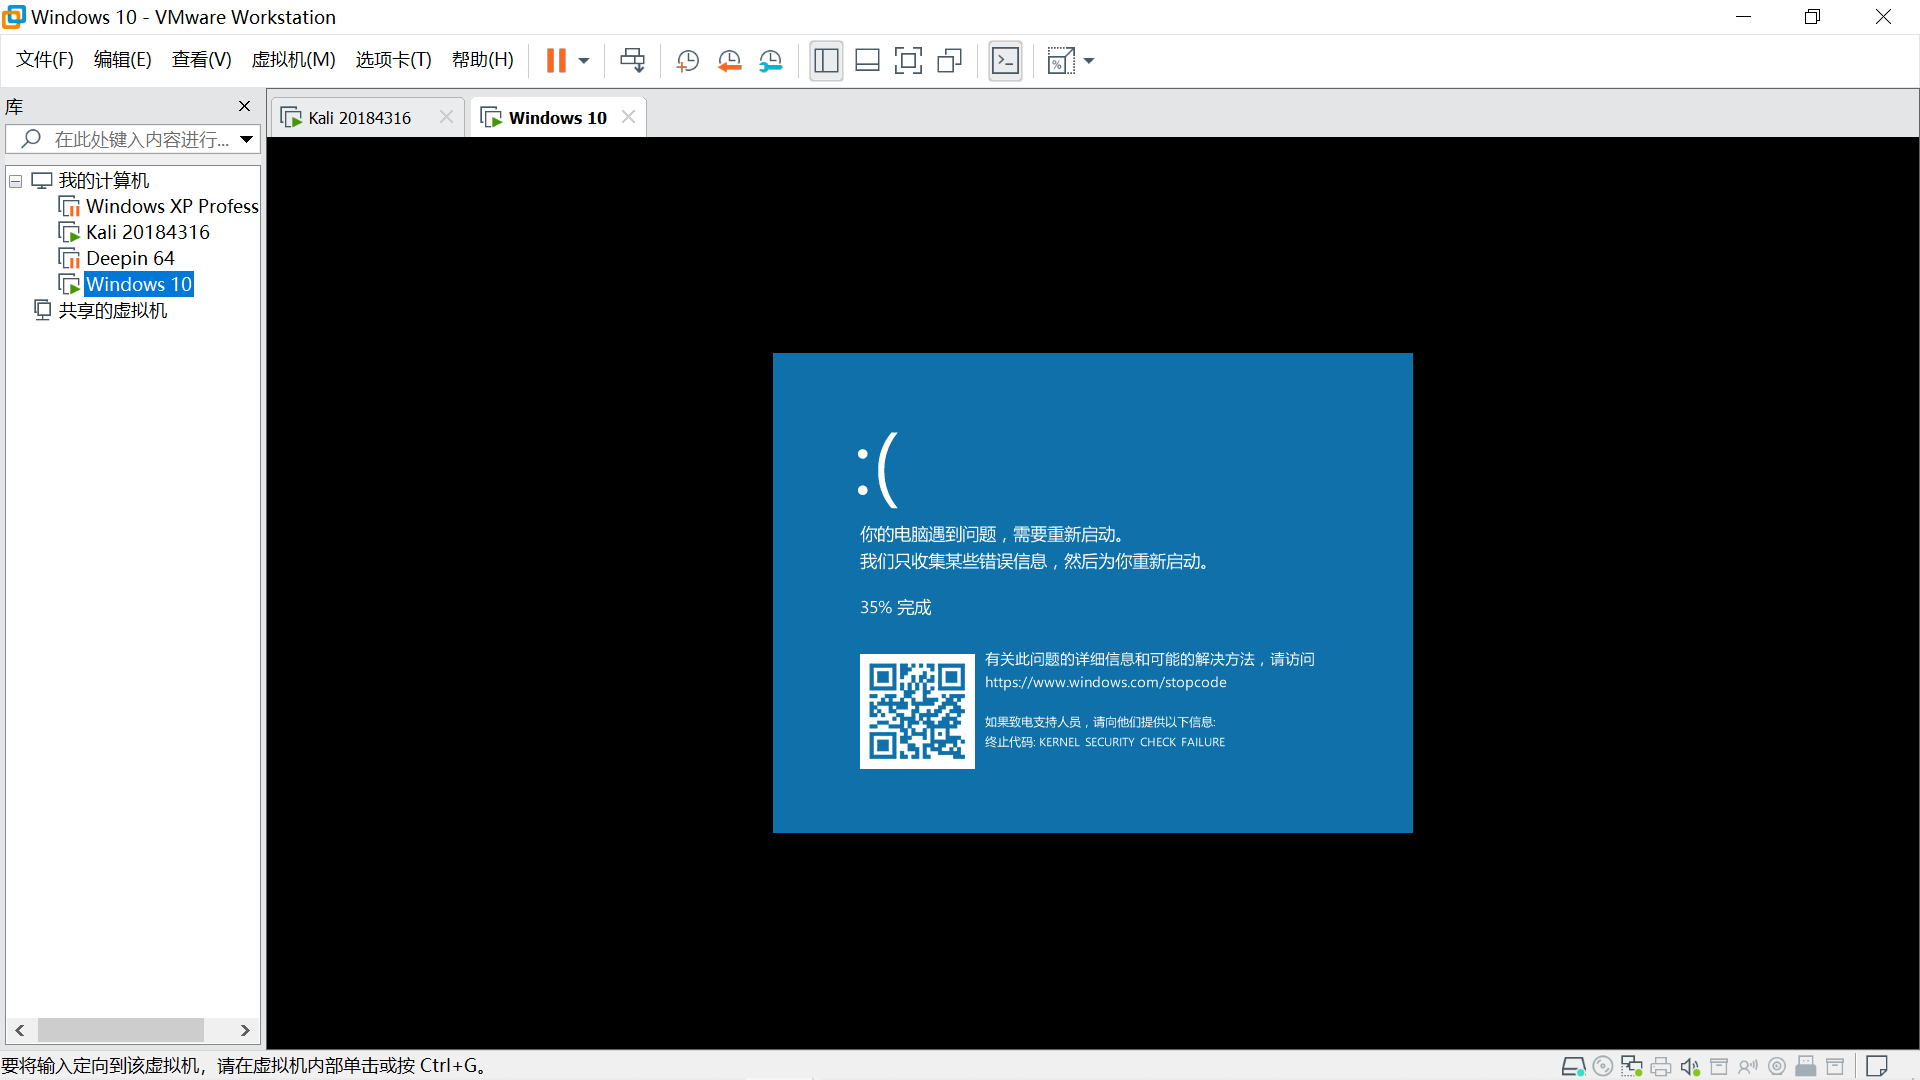Open the snapshot manager
1920x1080 pixels.
tap(770, 61)
